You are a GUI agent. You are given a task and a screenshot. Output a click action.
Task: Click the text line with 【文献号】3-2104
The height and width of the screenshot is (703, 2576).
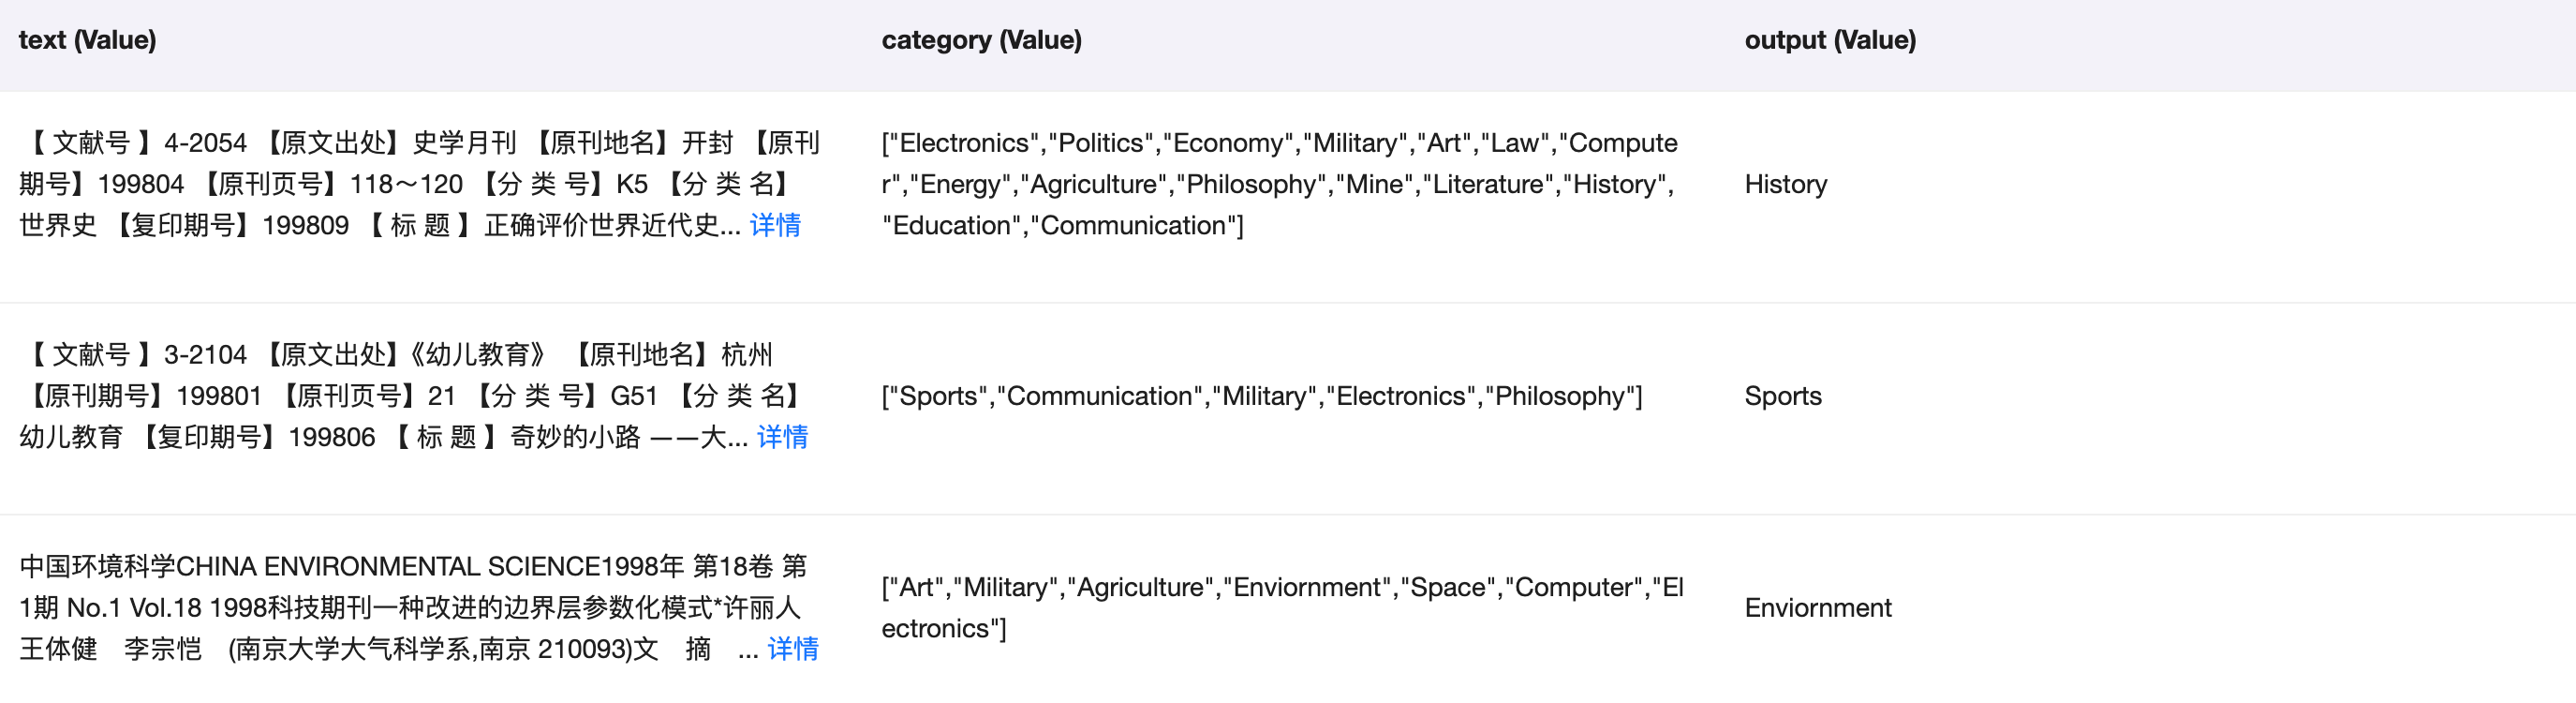point(396,355)
